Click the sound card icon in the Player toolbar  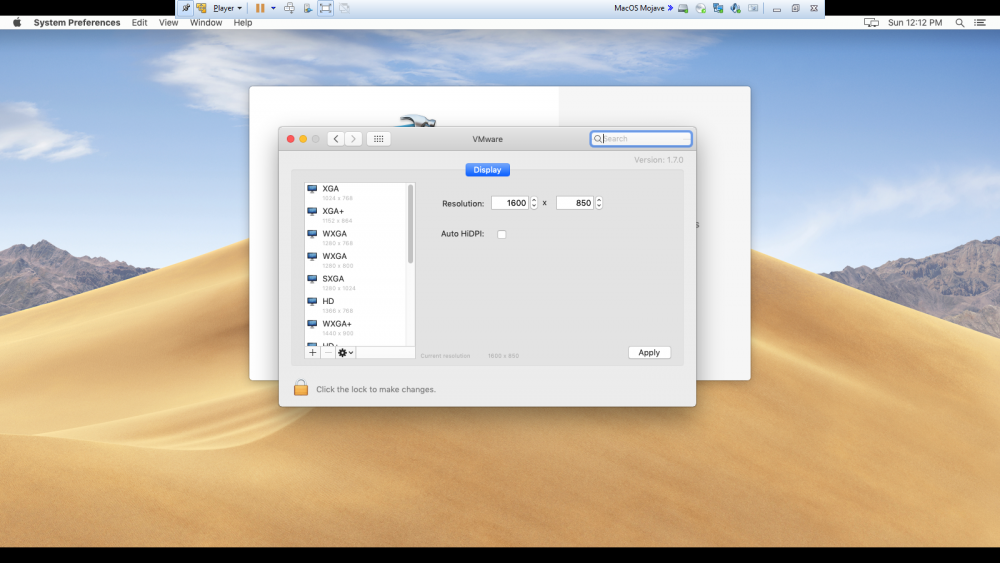click(x=735, y=8)
